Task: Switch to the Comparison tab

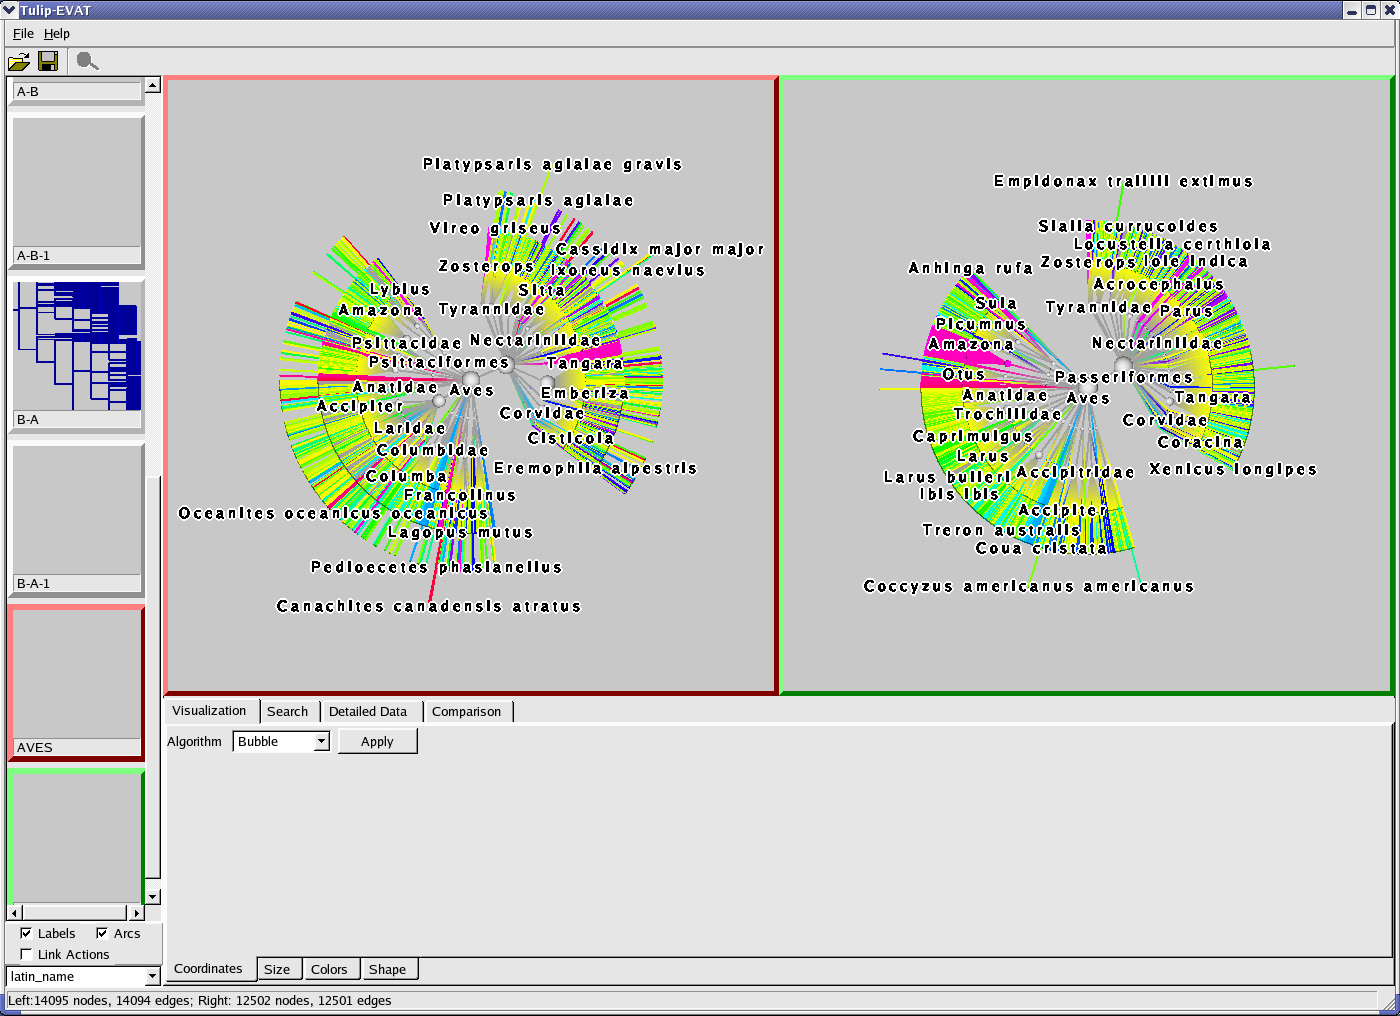Action: point(466,711)
